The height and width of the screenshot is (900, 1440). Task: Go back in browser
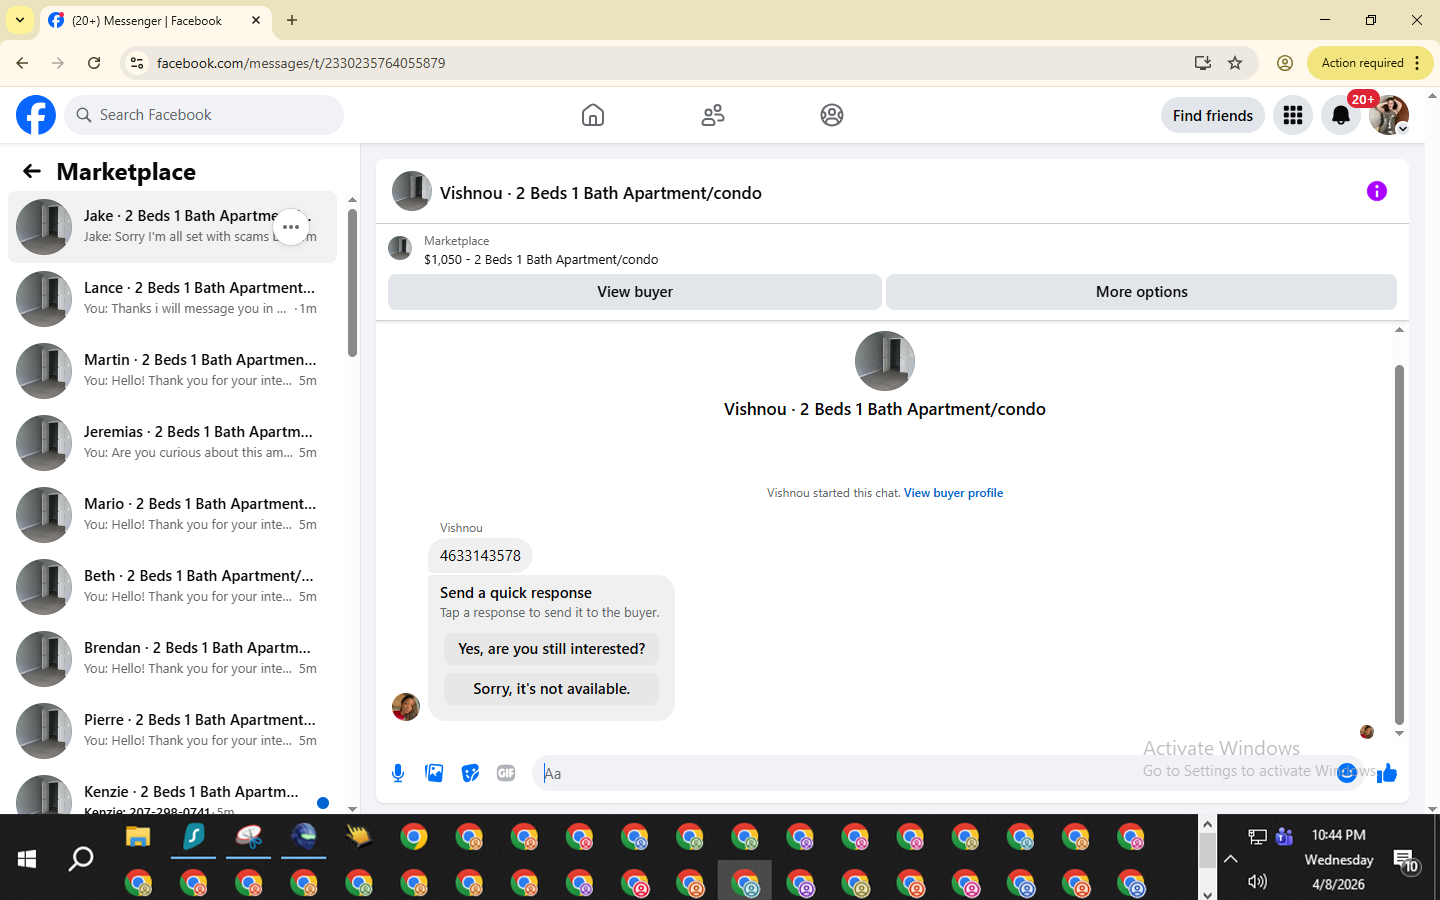pyautogui.click(x=22, y=63)
